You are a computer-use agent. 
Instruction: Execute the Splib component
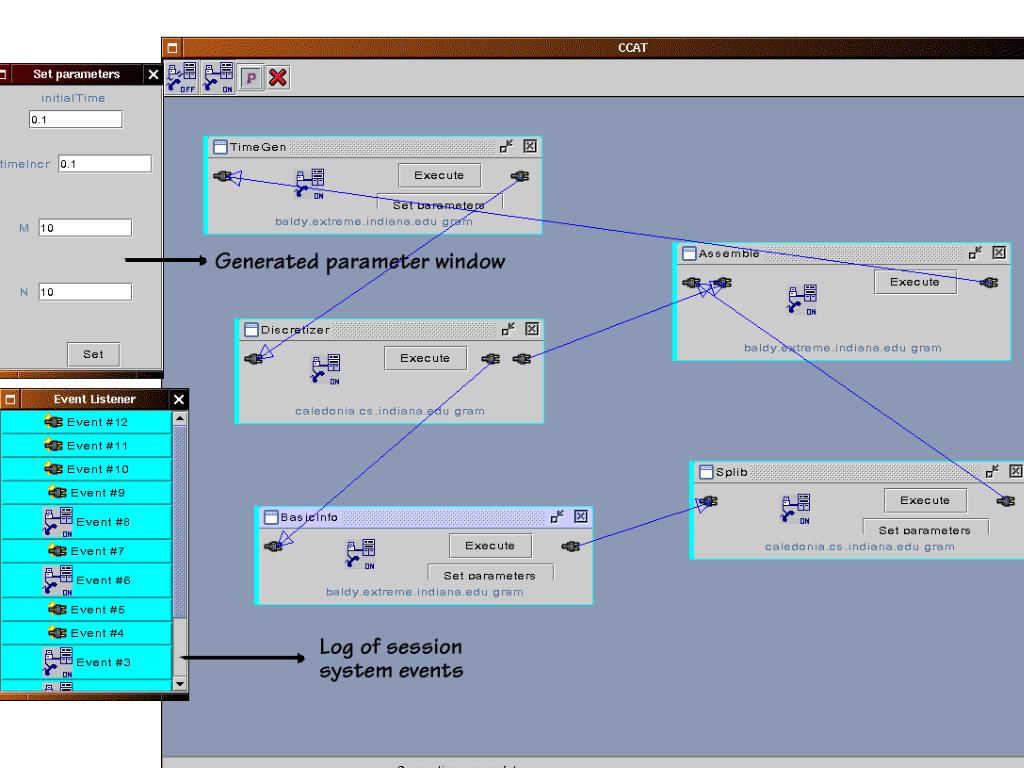925,500
